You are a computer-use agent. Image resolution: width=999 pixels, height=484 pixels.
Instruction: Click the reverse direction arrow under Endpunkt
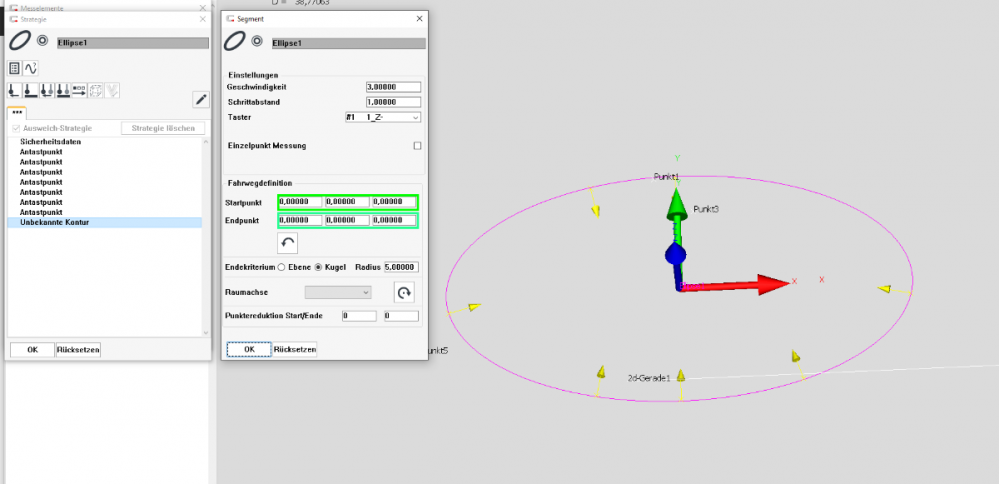pyautogui.click(x=287, y=243)
